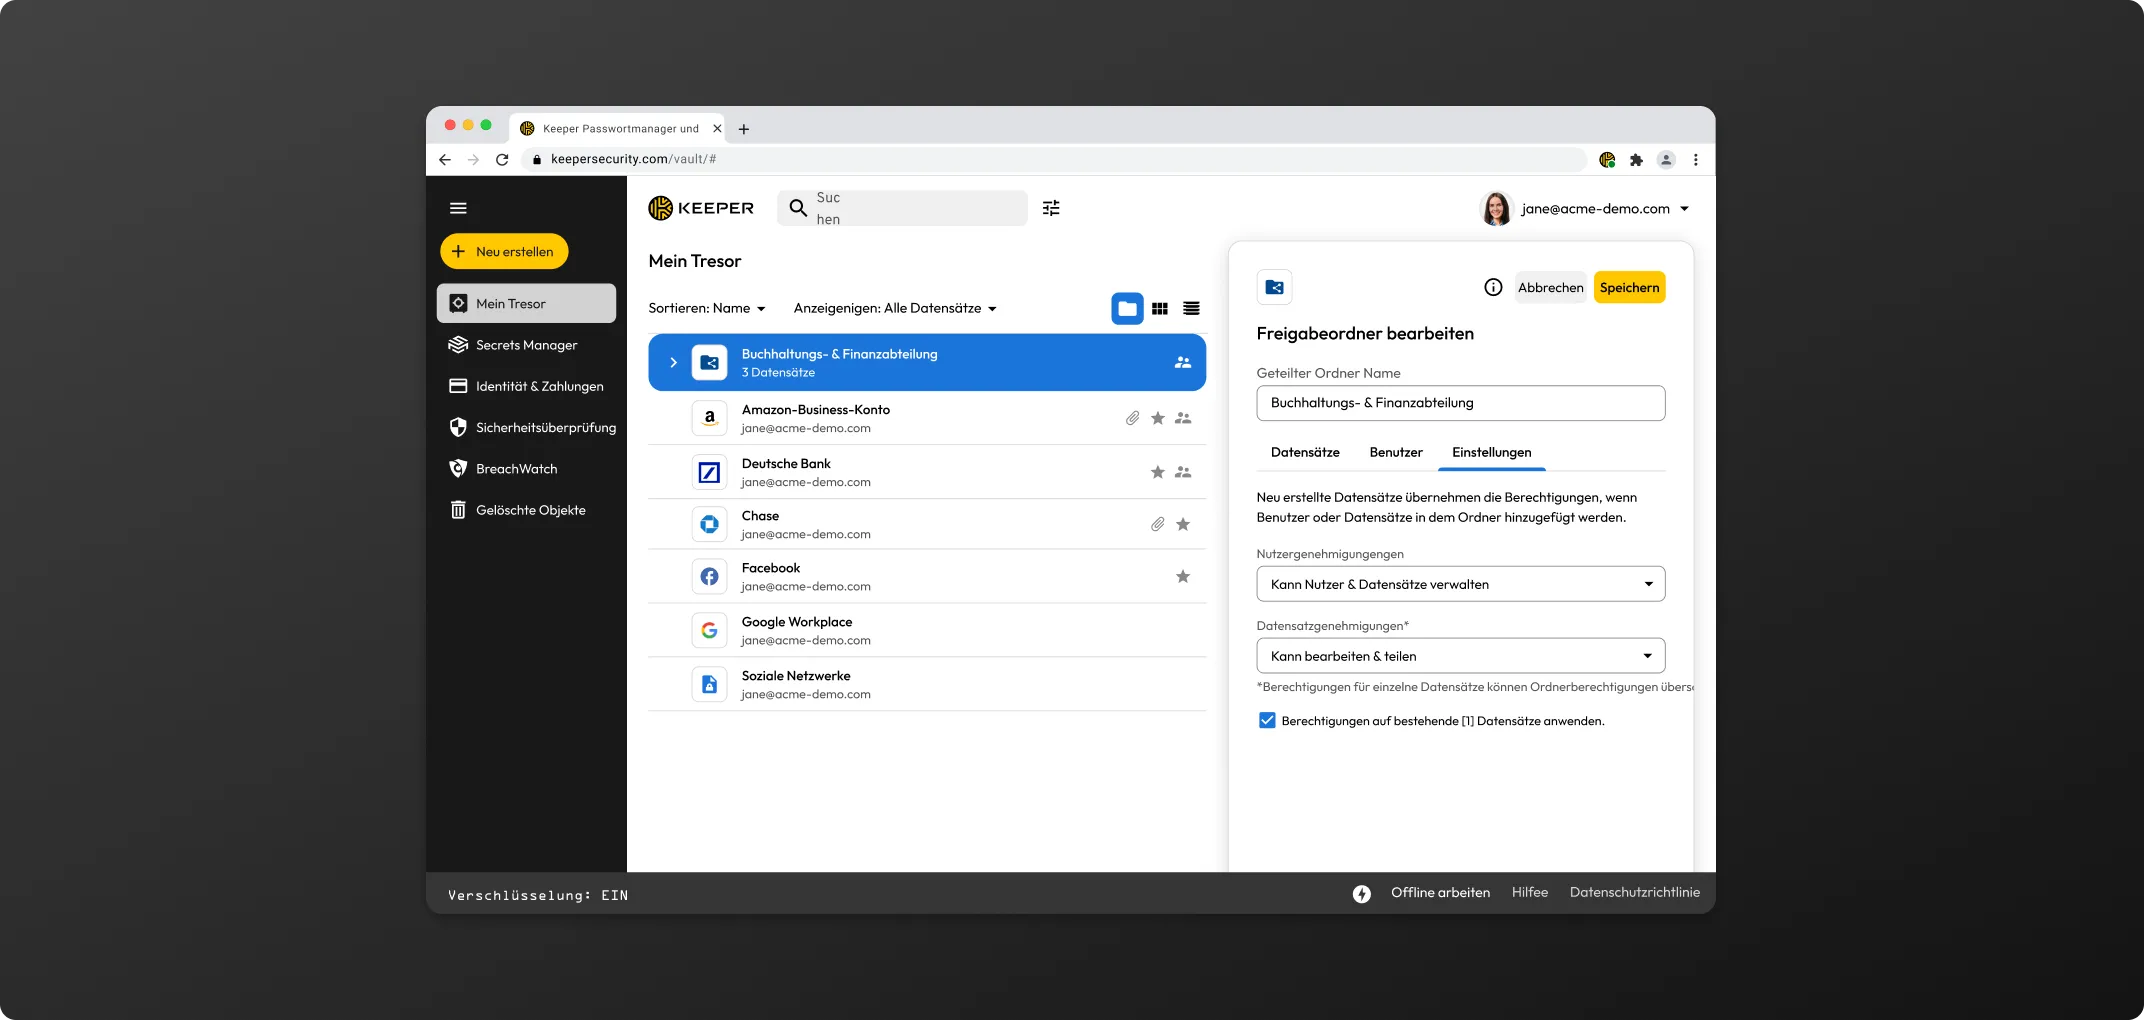
Task: Switch to folder view
Action: pyautogui.click(x=1127, y=308)
